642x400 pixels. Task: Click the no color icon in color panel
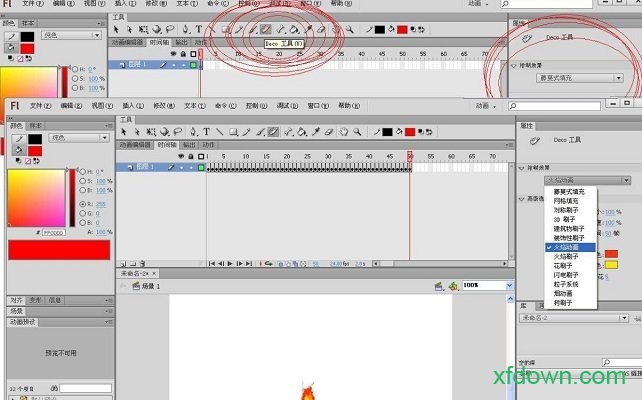pos(28,161)
